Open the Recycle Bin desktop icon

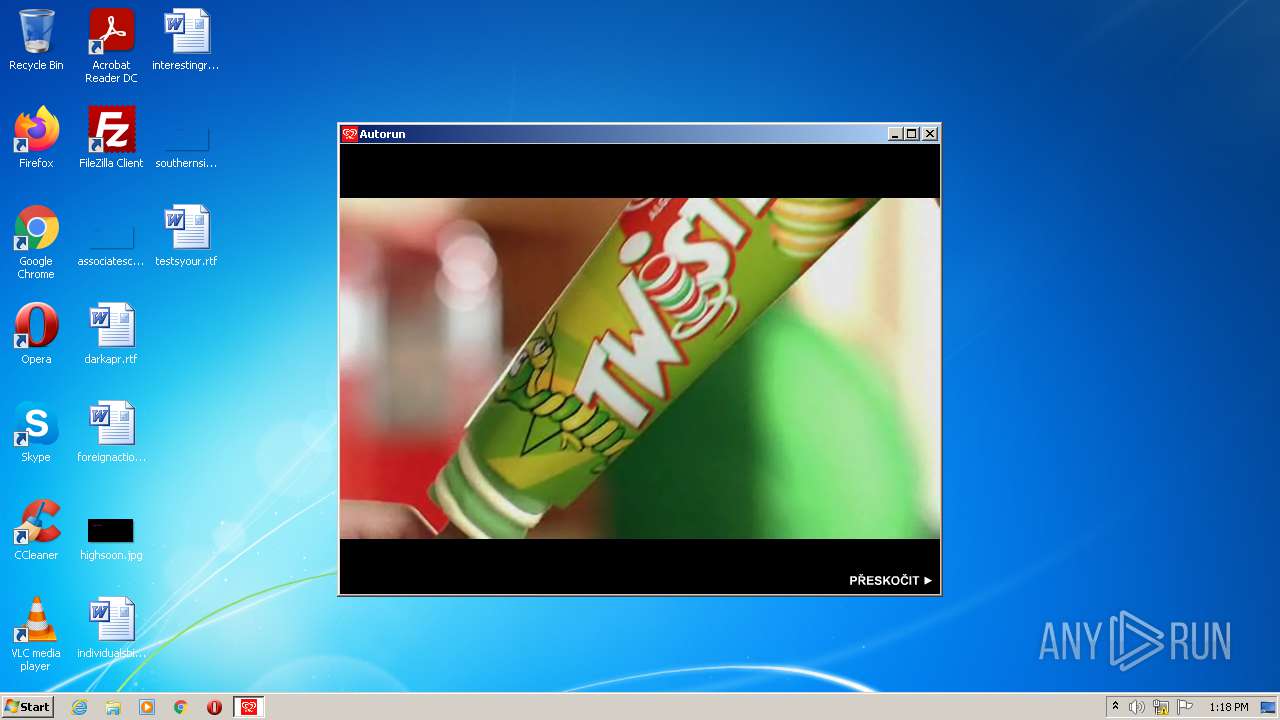pyautogui.click(x=36, y=40)
